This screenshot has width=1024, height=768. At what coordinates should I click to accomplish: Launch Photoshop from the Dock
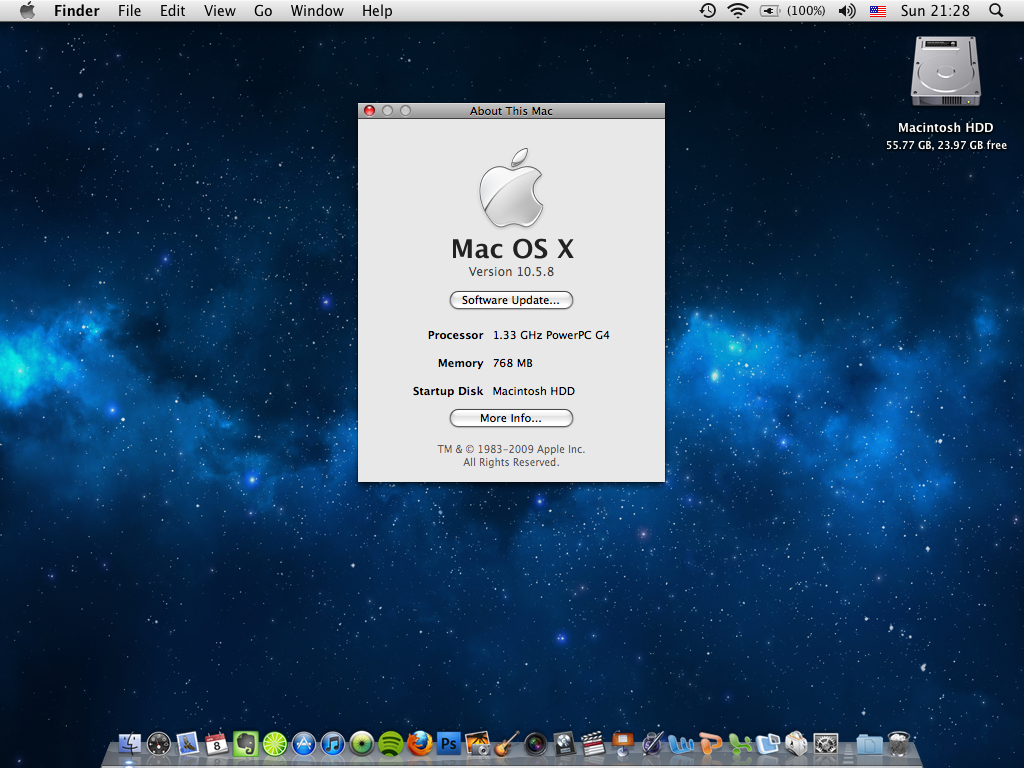[x=449, y=743]
